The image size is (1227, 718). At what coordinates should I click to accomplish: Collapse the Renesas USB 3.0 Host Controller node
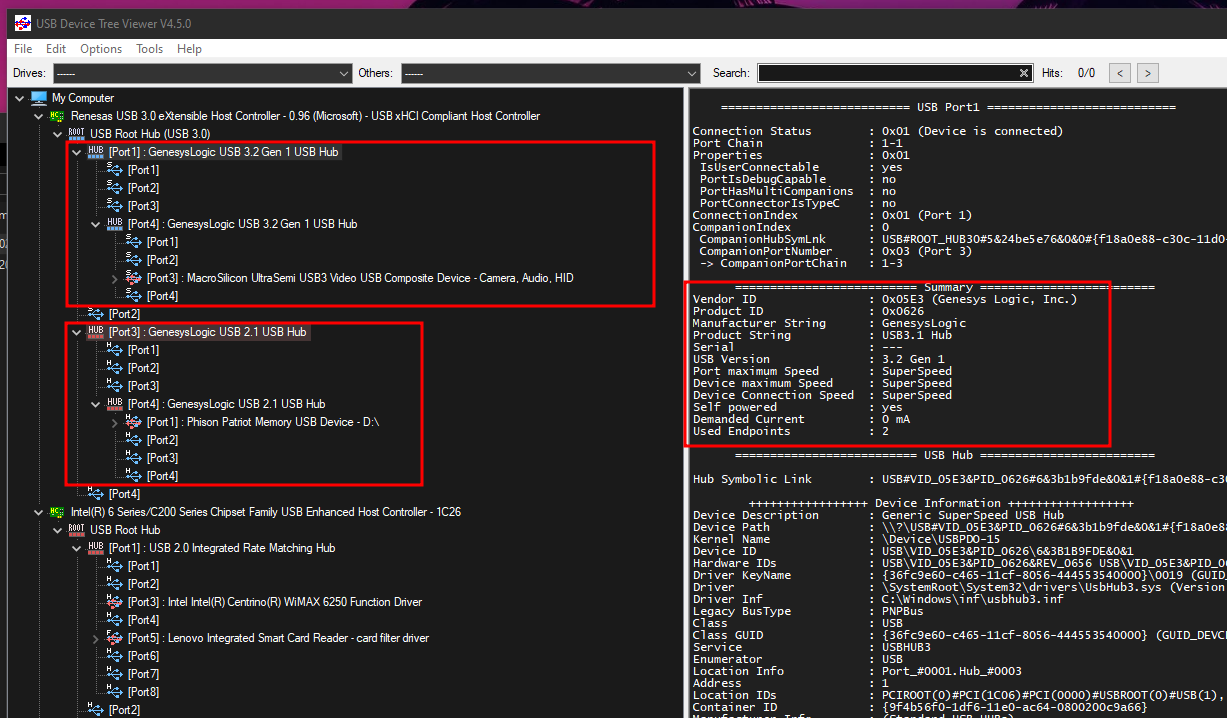tap(39, 116)
